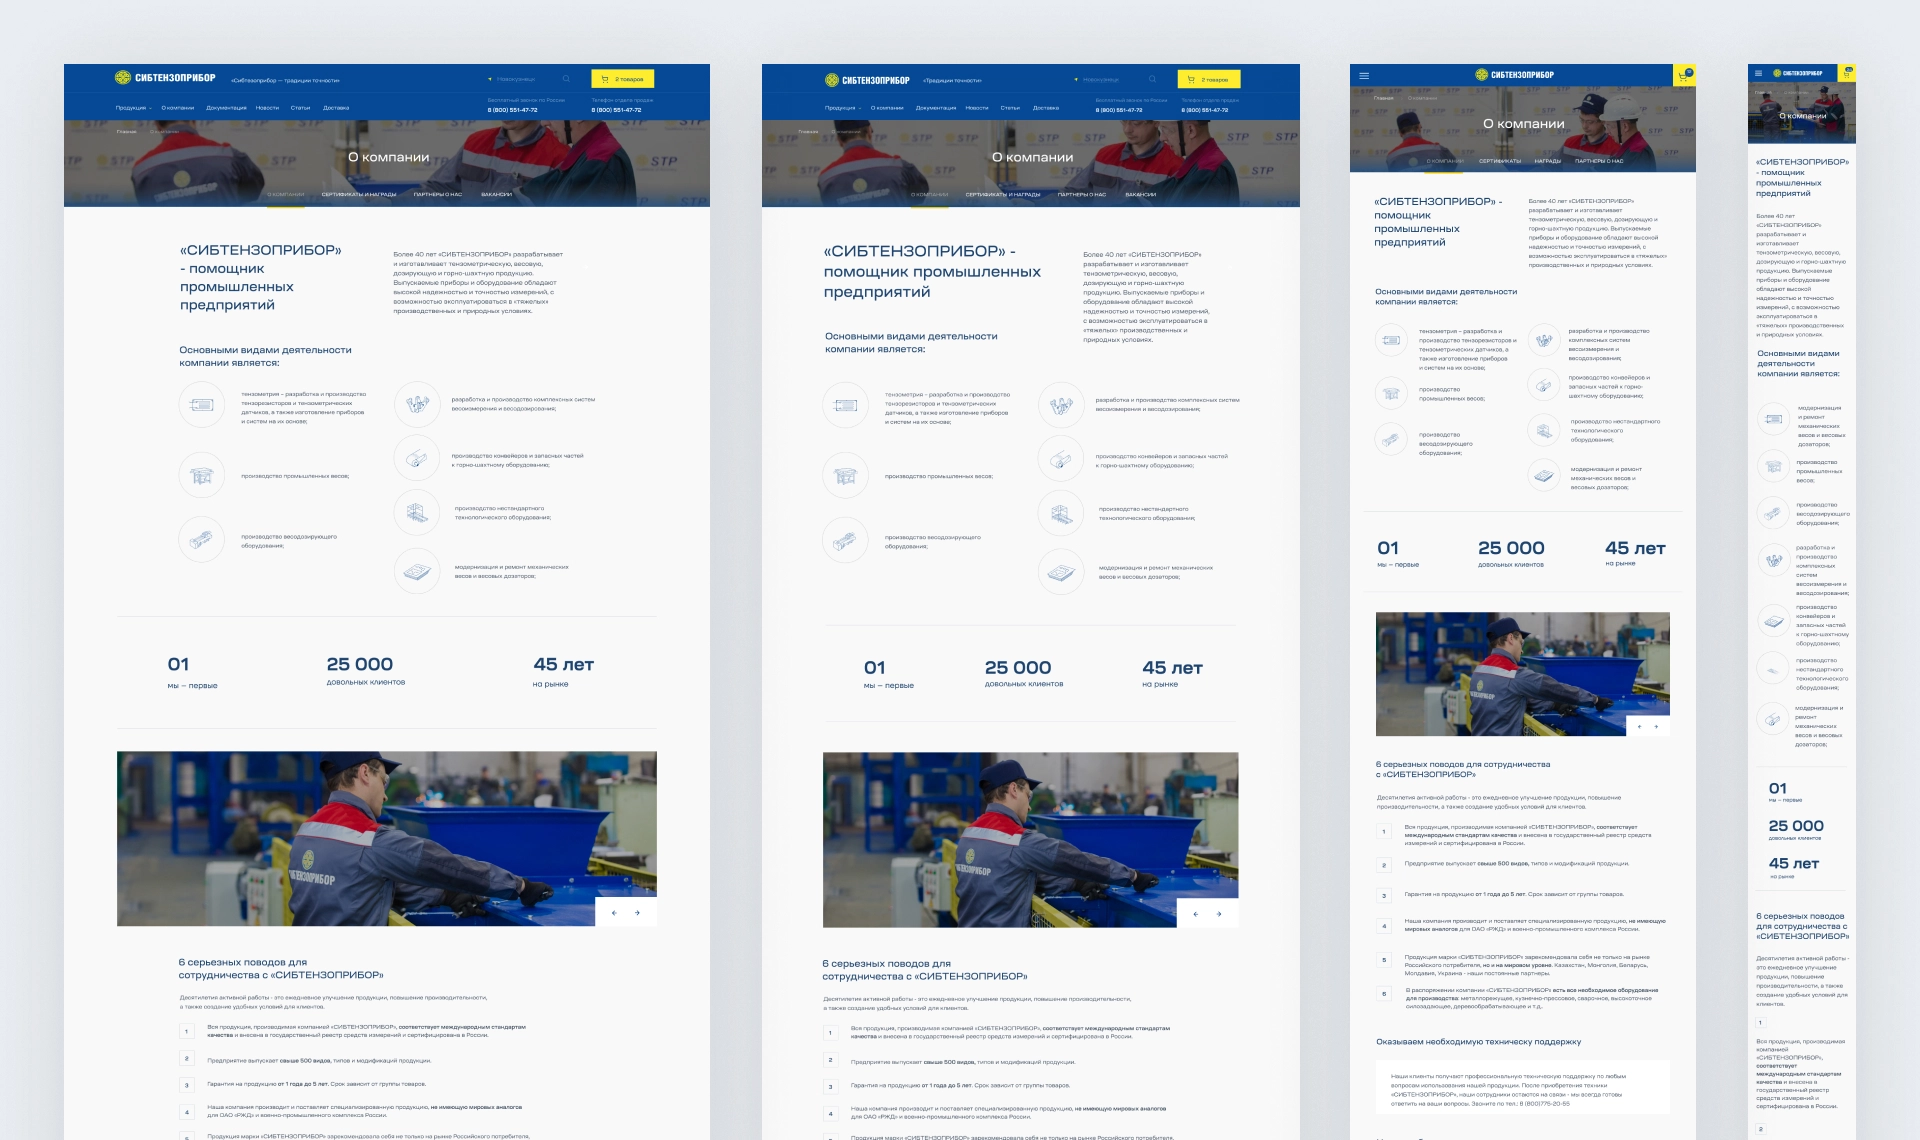Open Документация menu item in the second desktop mockup
1920x1140 pixels.
936,108
